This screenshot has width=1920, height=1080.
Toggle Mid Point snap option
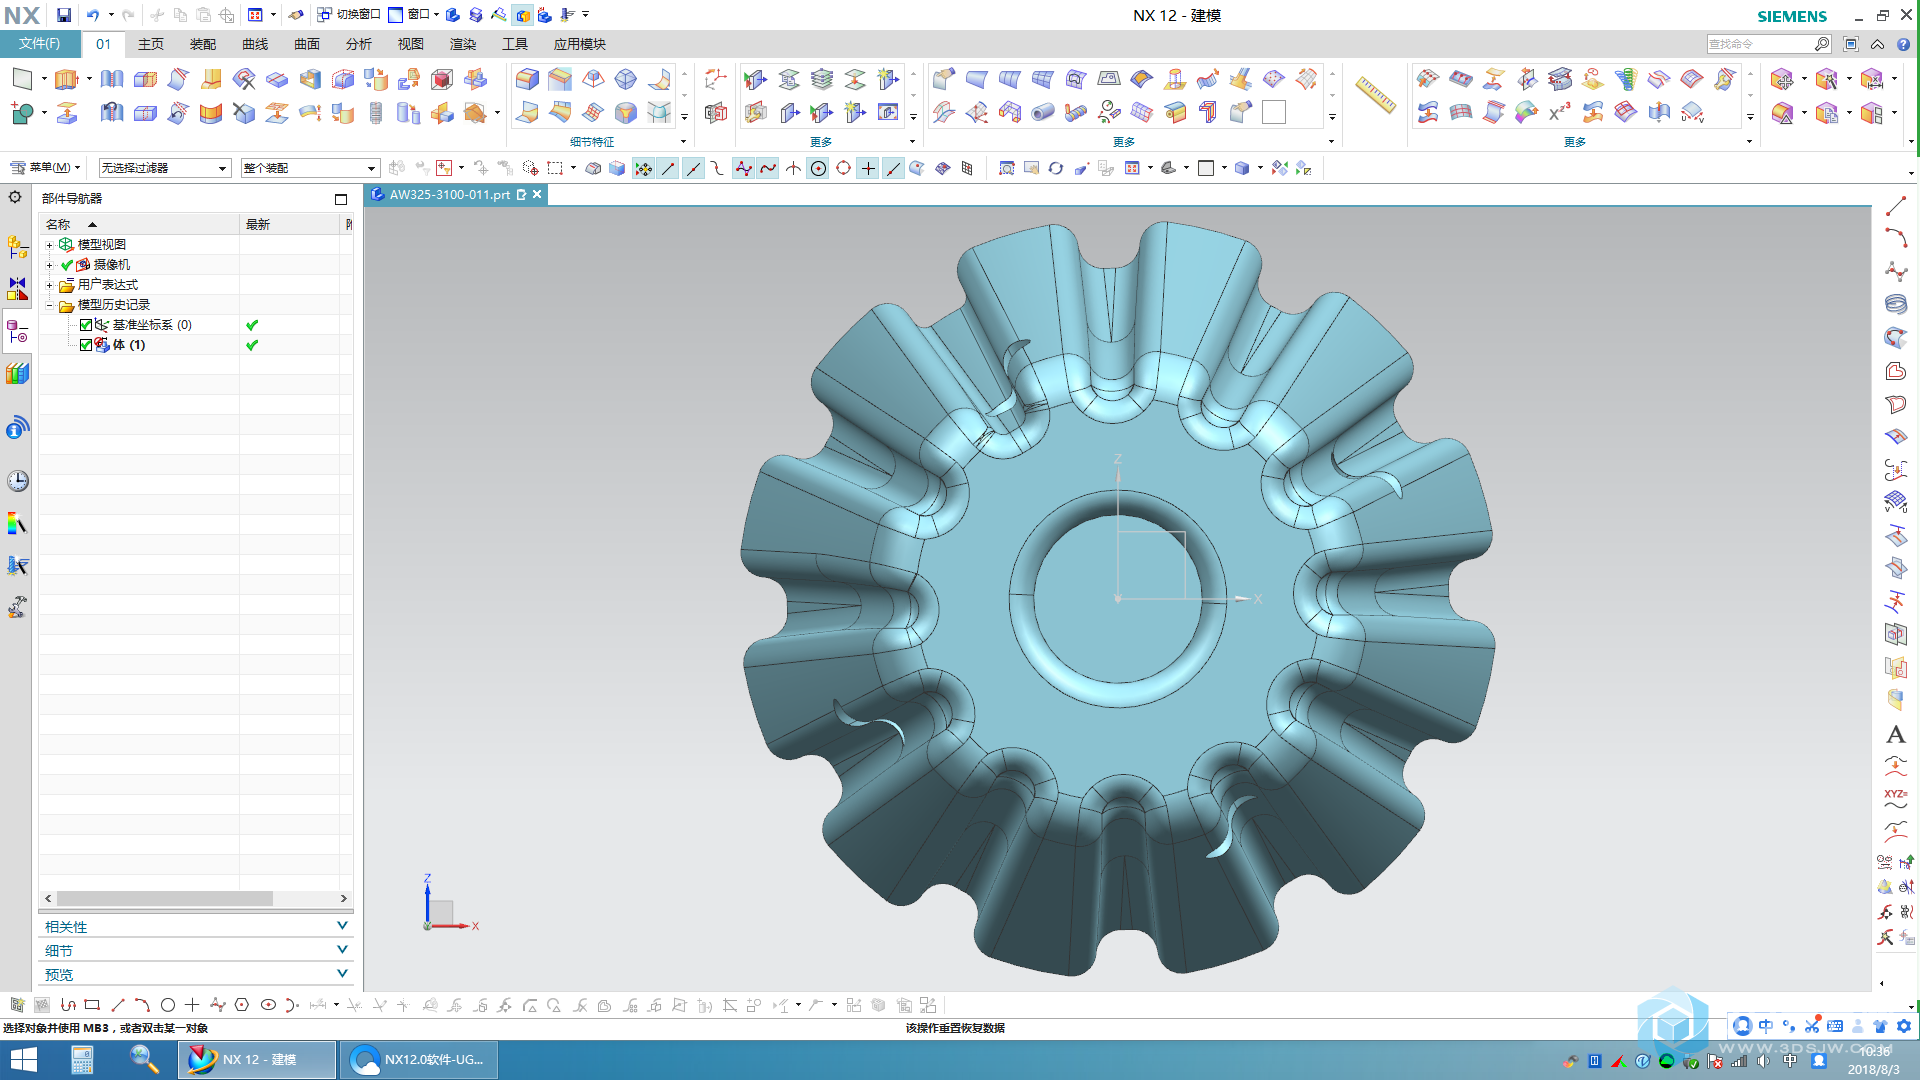point(693,168)
